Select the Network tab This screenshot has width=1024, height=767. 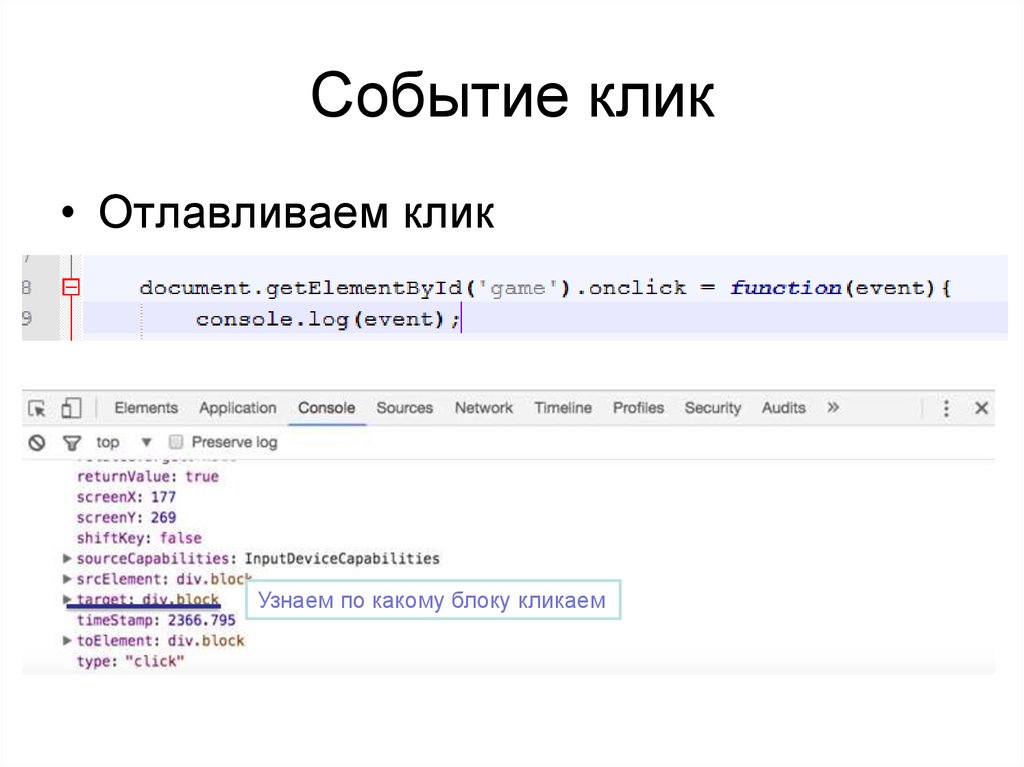483,408
